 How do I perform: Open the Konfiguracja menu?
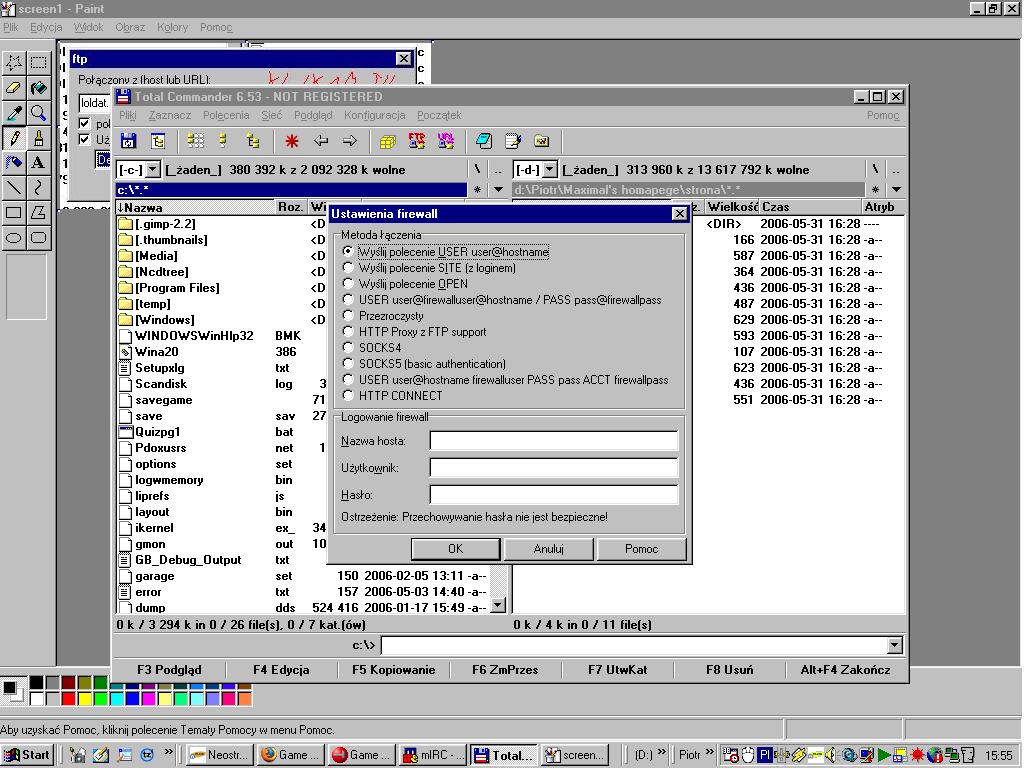tap(374, 116)
